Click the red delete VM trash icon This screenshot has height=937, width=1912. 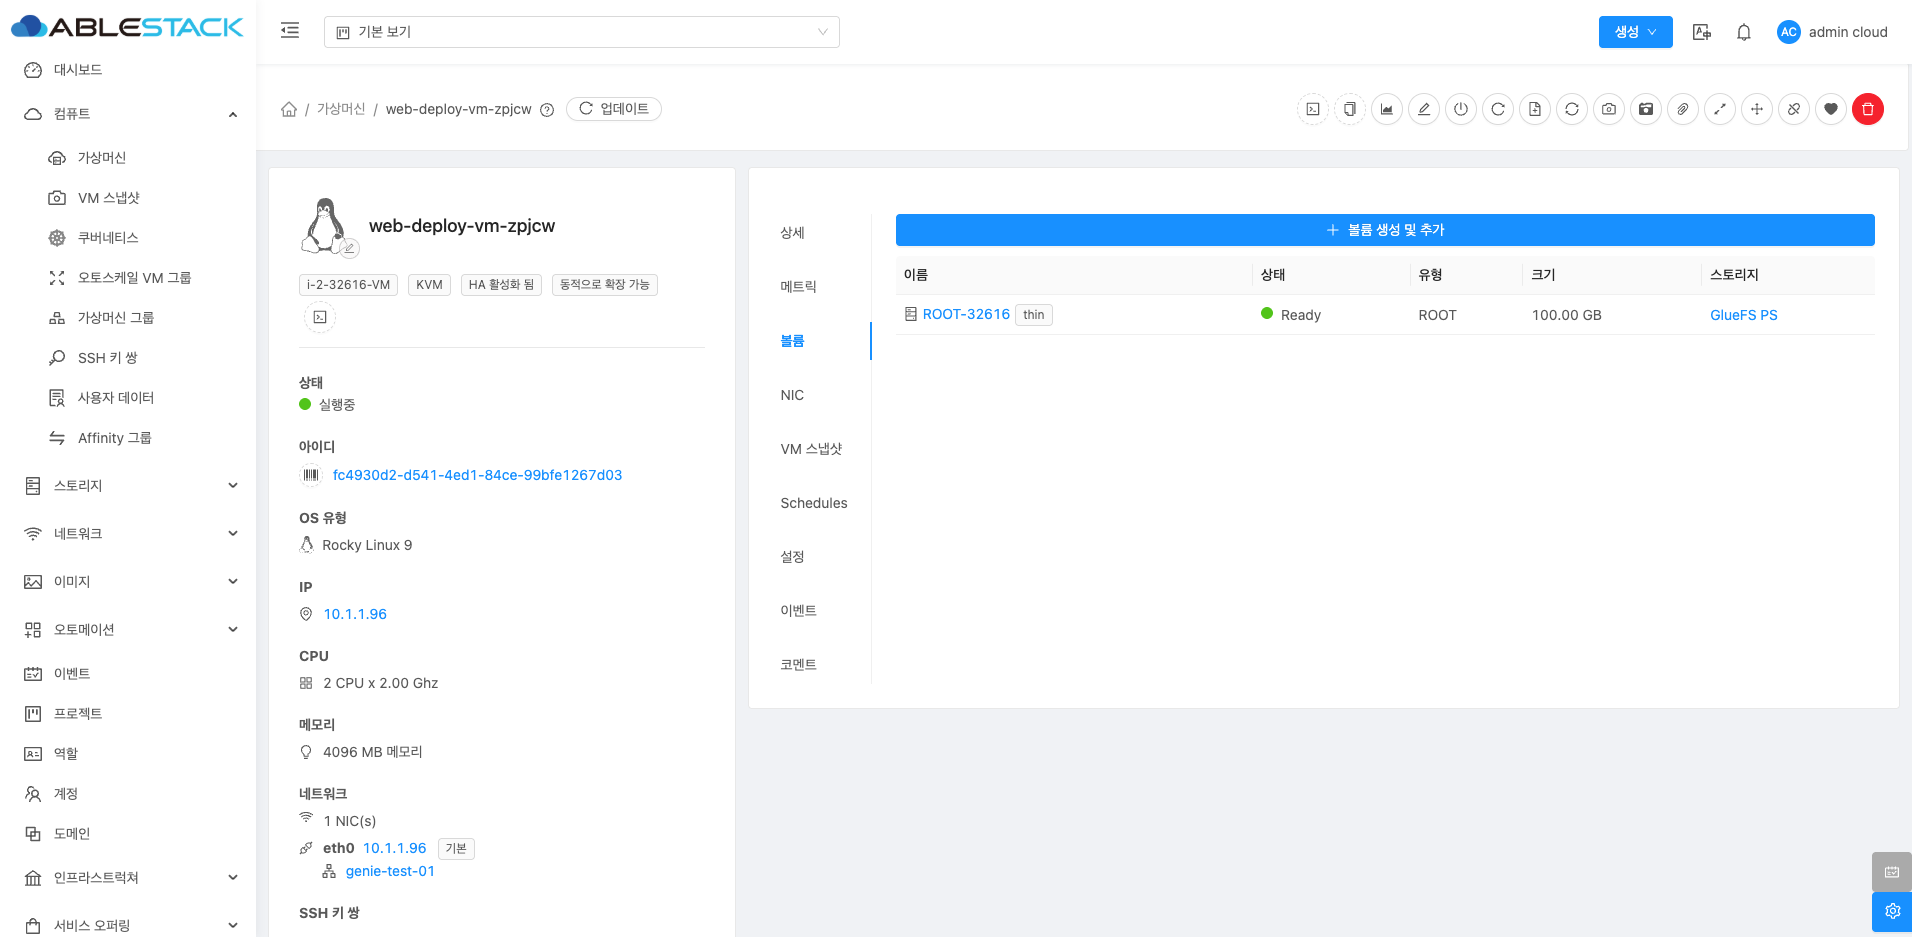click(x=1867, y=109)
